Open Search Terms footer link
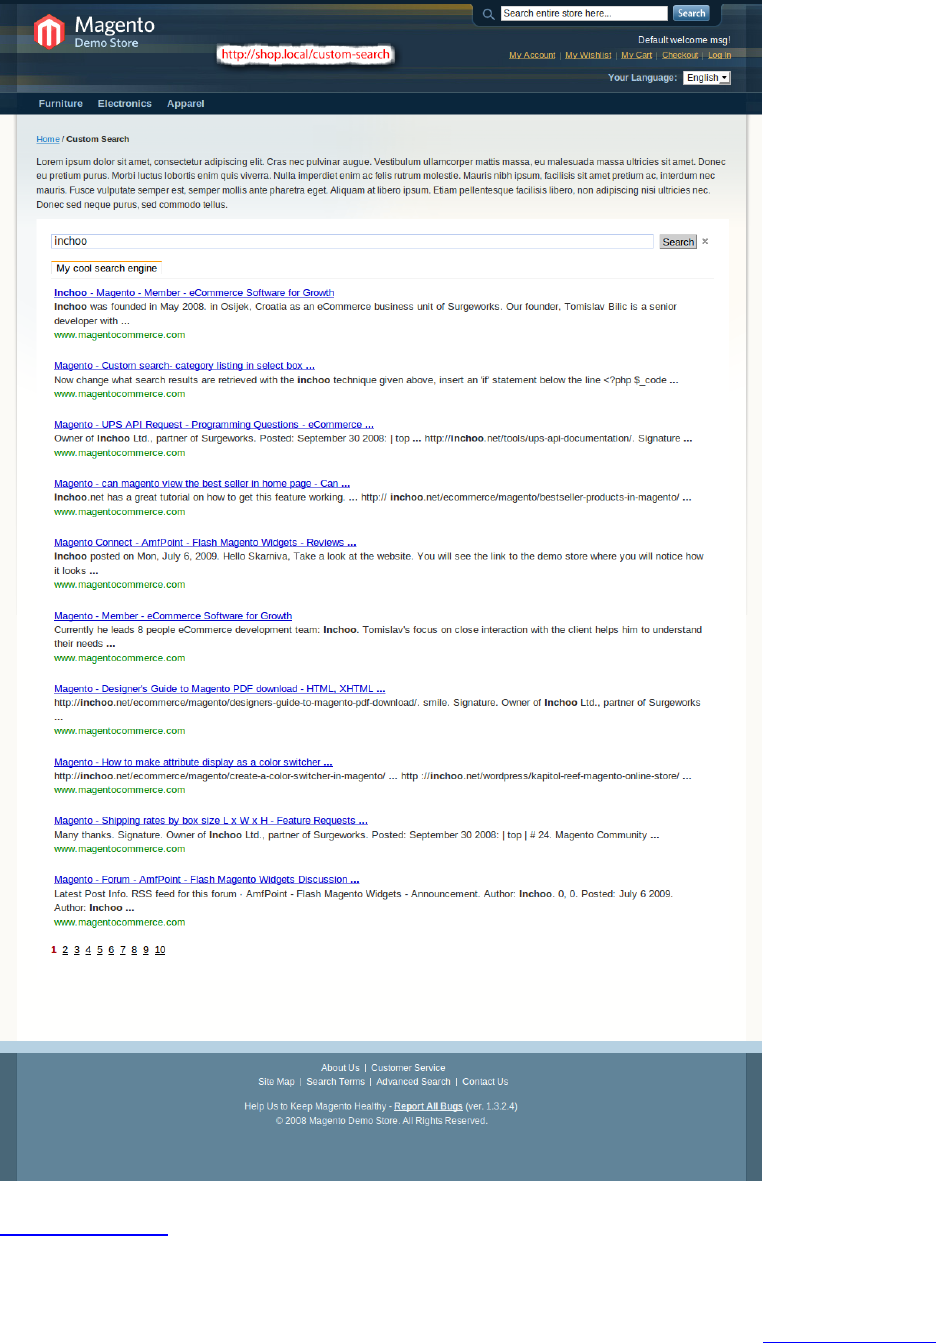 (335, 1082)
